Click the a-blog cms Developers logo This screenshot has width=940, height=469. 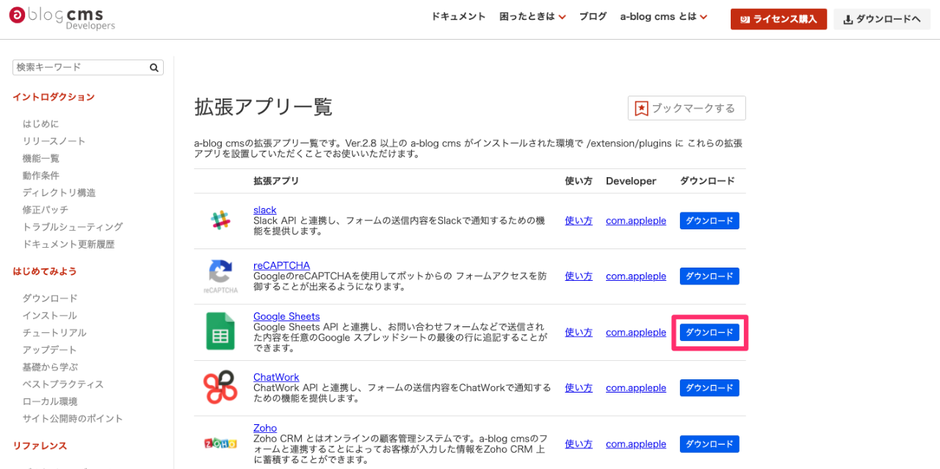(62, 17)
